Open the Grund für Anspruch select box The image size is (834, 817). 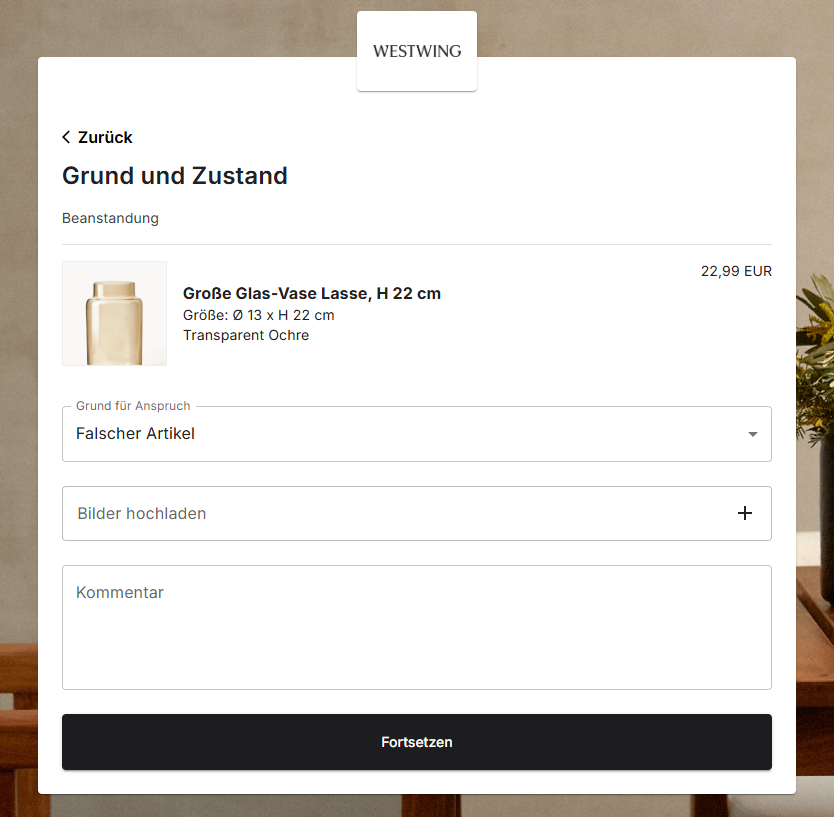point(417,434)
